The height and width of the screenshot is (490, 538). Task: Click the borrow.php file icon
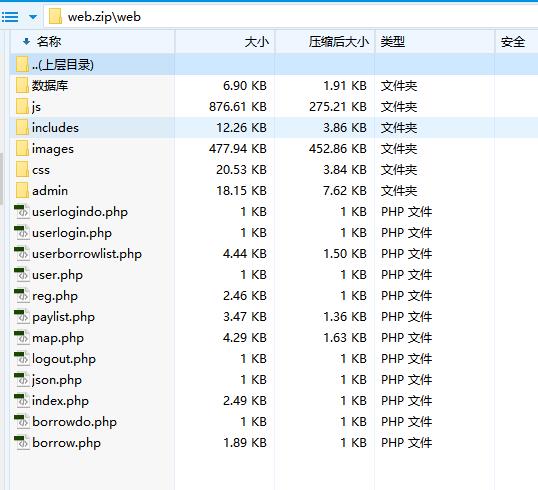click(22, 443)
